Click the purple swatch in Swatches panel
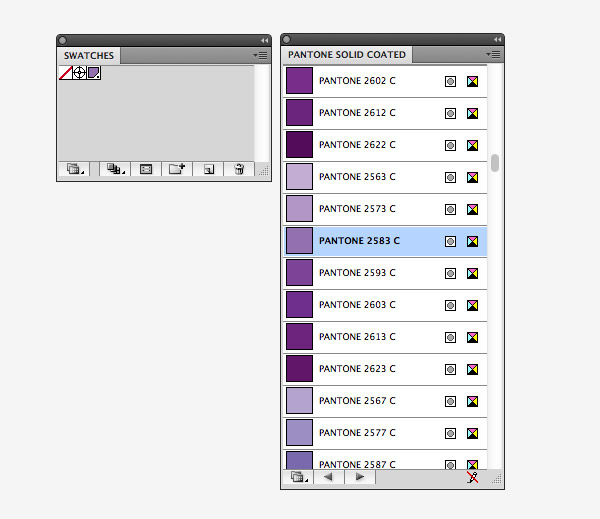The image size is (600, 519). 93,73
